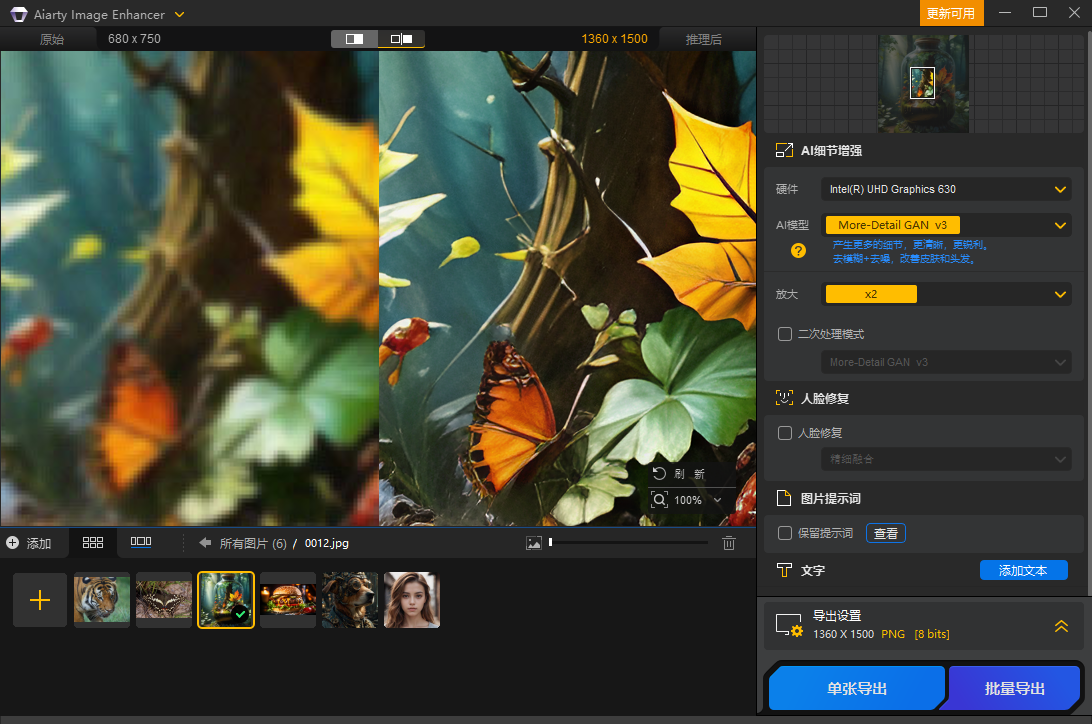Select the dog with goggles thumbnail
Viewport: 1092px width, 724px height.
point(350,599)
